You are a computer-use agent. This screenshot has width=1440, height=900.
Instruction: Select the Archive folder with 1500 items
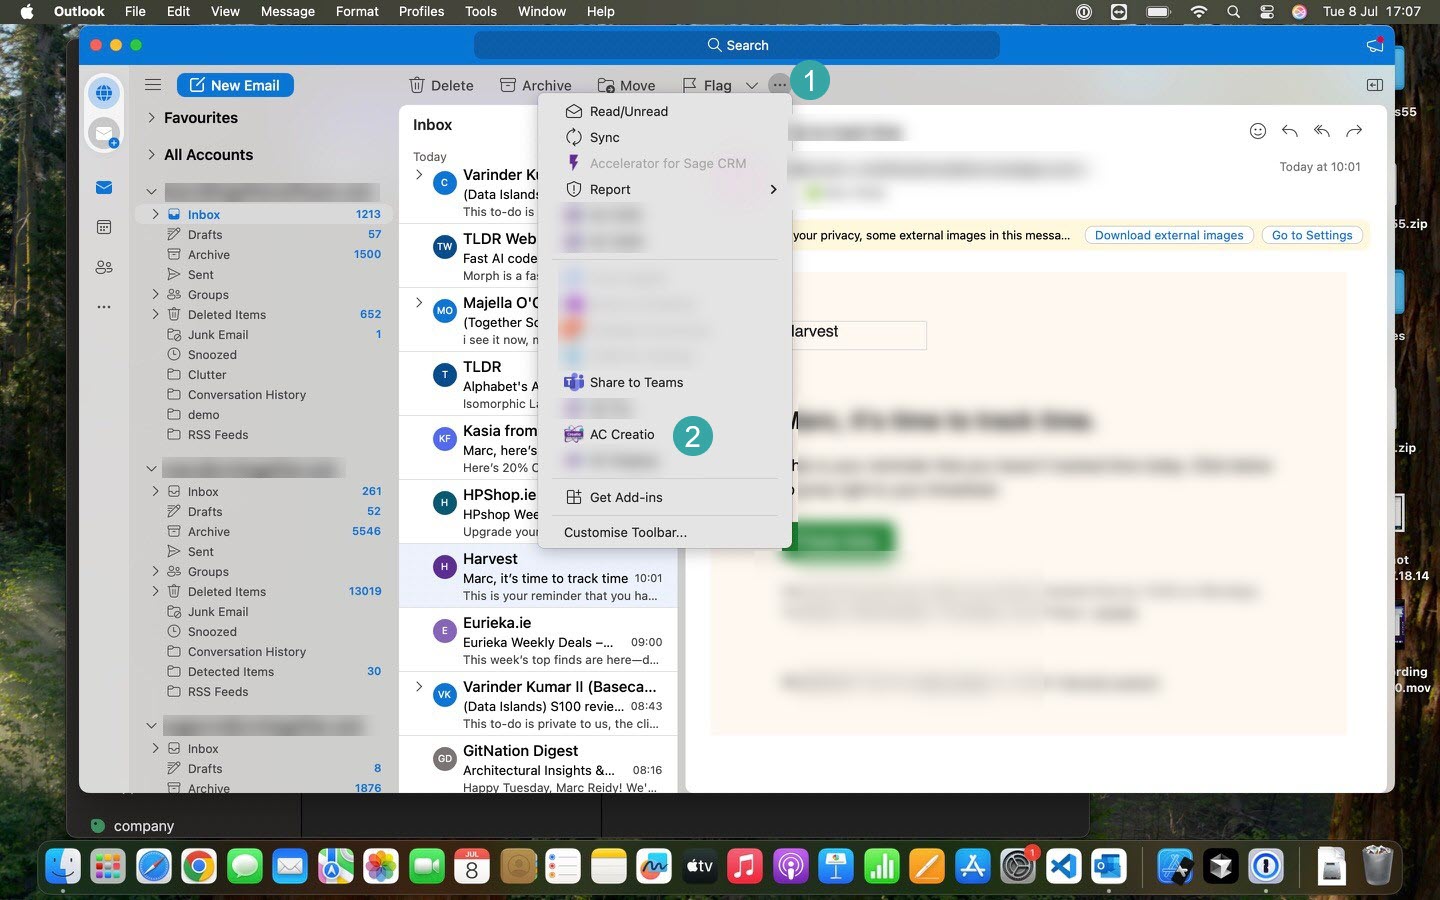(265, 254)
